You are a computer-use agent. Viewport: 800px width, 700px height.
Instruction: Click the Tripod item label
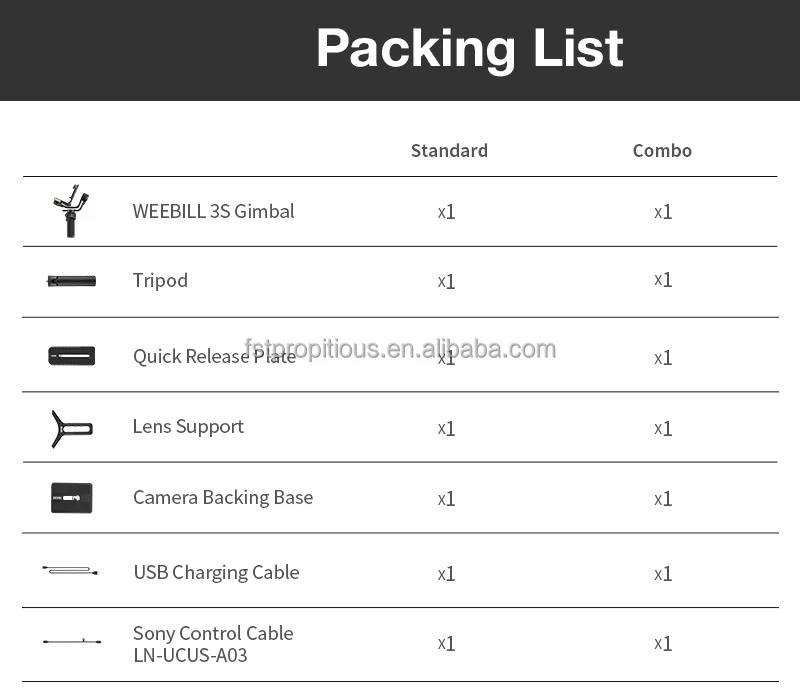[160, 280]
